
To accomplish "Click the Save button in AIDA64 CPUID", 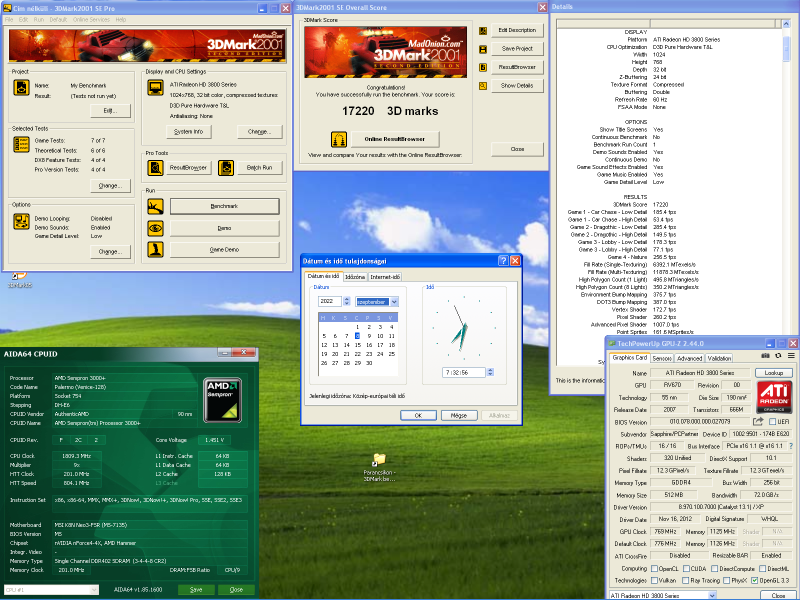I will click(x=196, y=589).
